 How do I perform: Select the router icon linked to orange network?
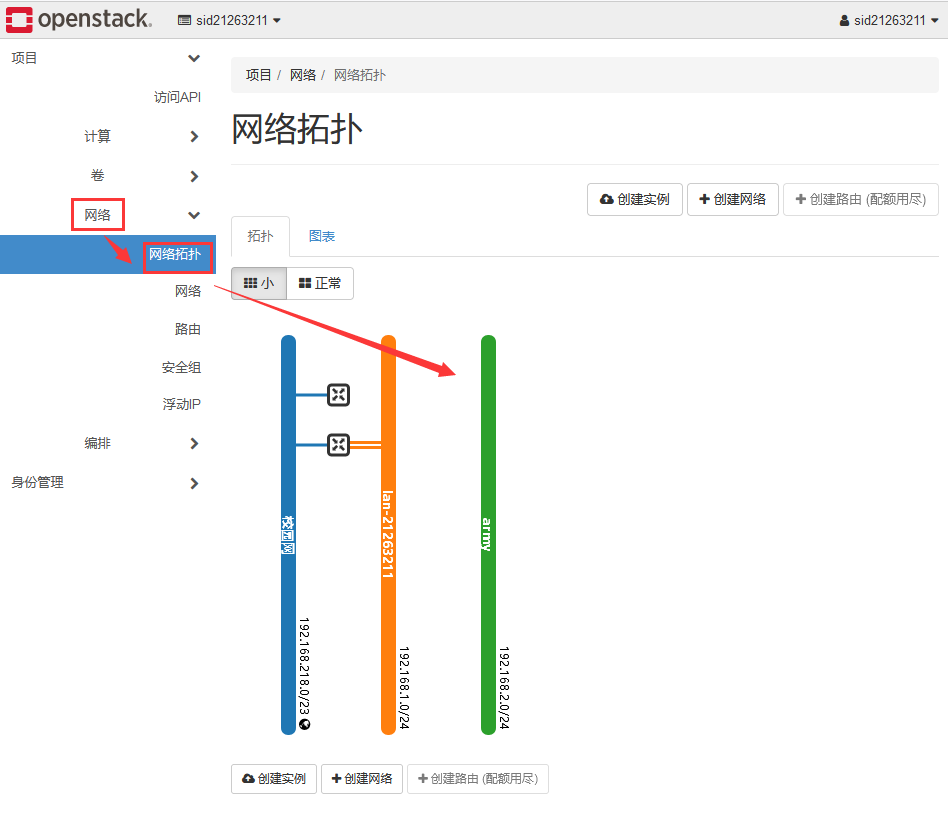pyautogui.click(x=339, y=445)
